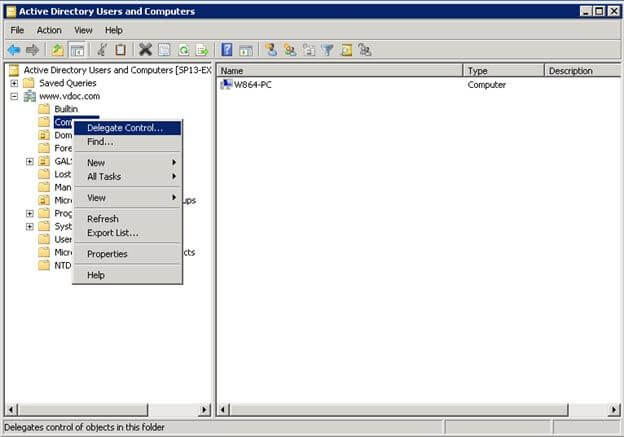Choose Refresh from context menu
This screenshot has height=437, width=624.
[x=127, y=219]
